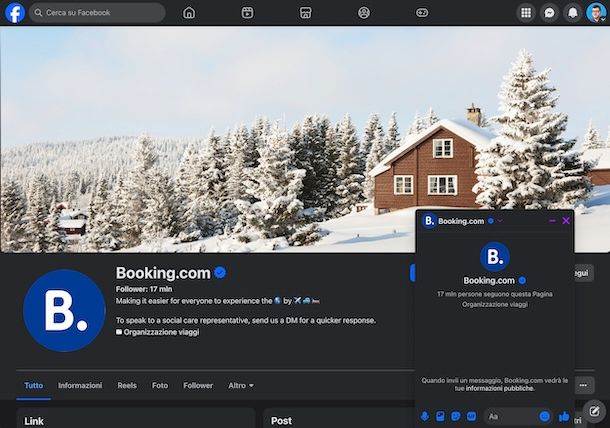Open the account profile picture menu
610x428 pixels.
click(596, 13)
